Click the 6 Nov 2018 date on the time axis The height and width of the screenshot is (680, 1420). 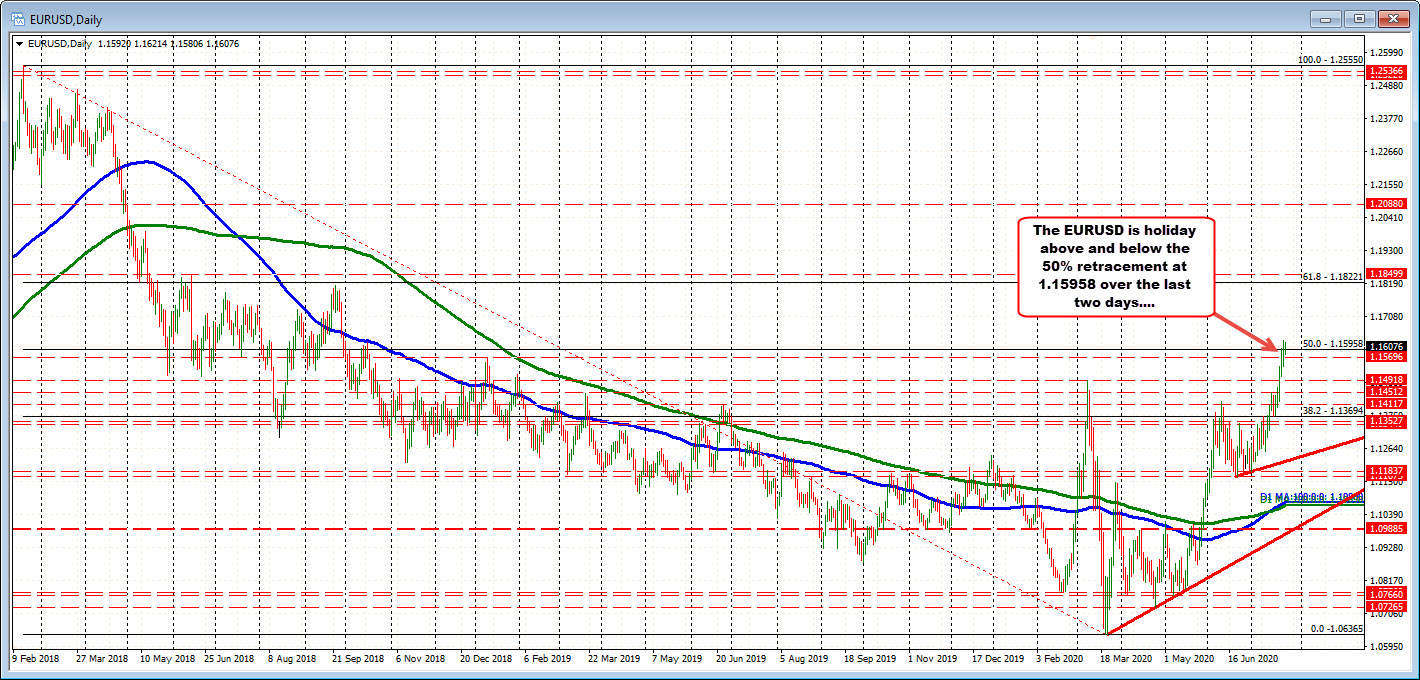pyautogui.click(x=421, y=659)
